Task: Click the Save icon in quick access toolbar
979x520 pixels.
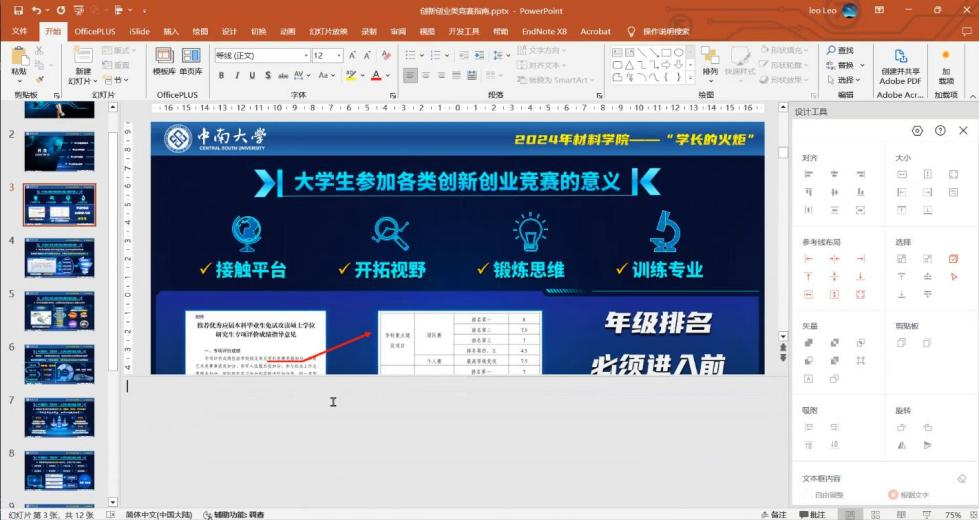Action: (x=16, y=11)
